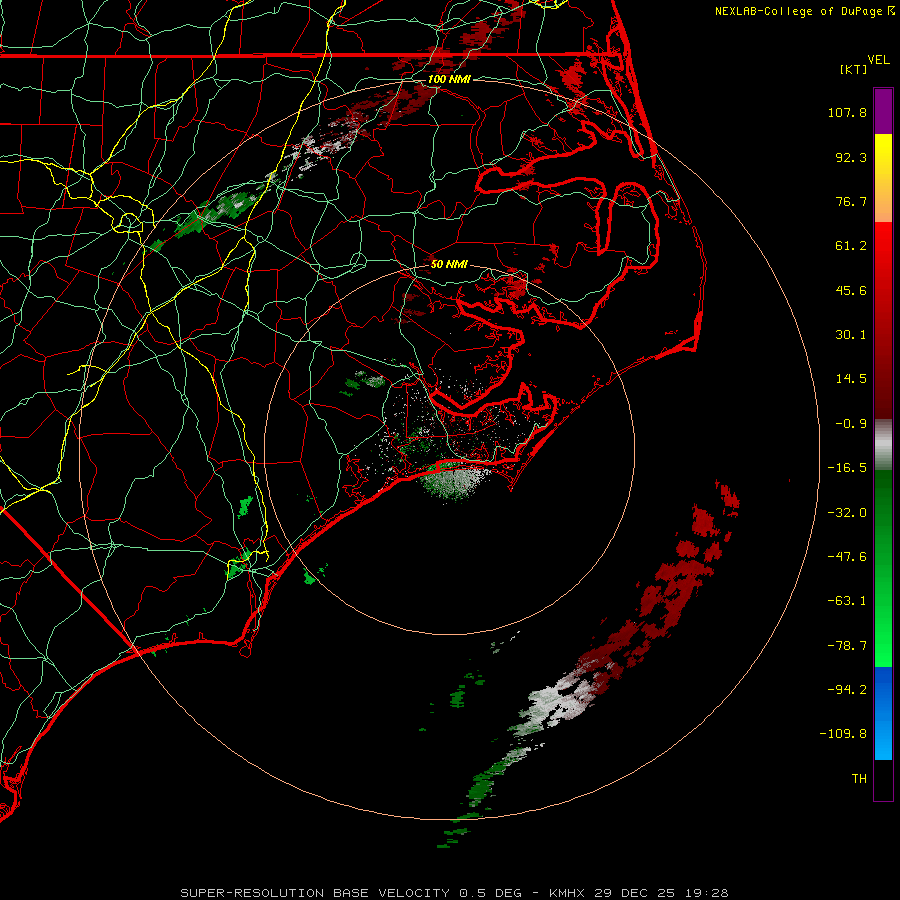The image size is (900, 900).
Task: Select the -0.9 velocity scale value
Action: (x=851, y=424)
